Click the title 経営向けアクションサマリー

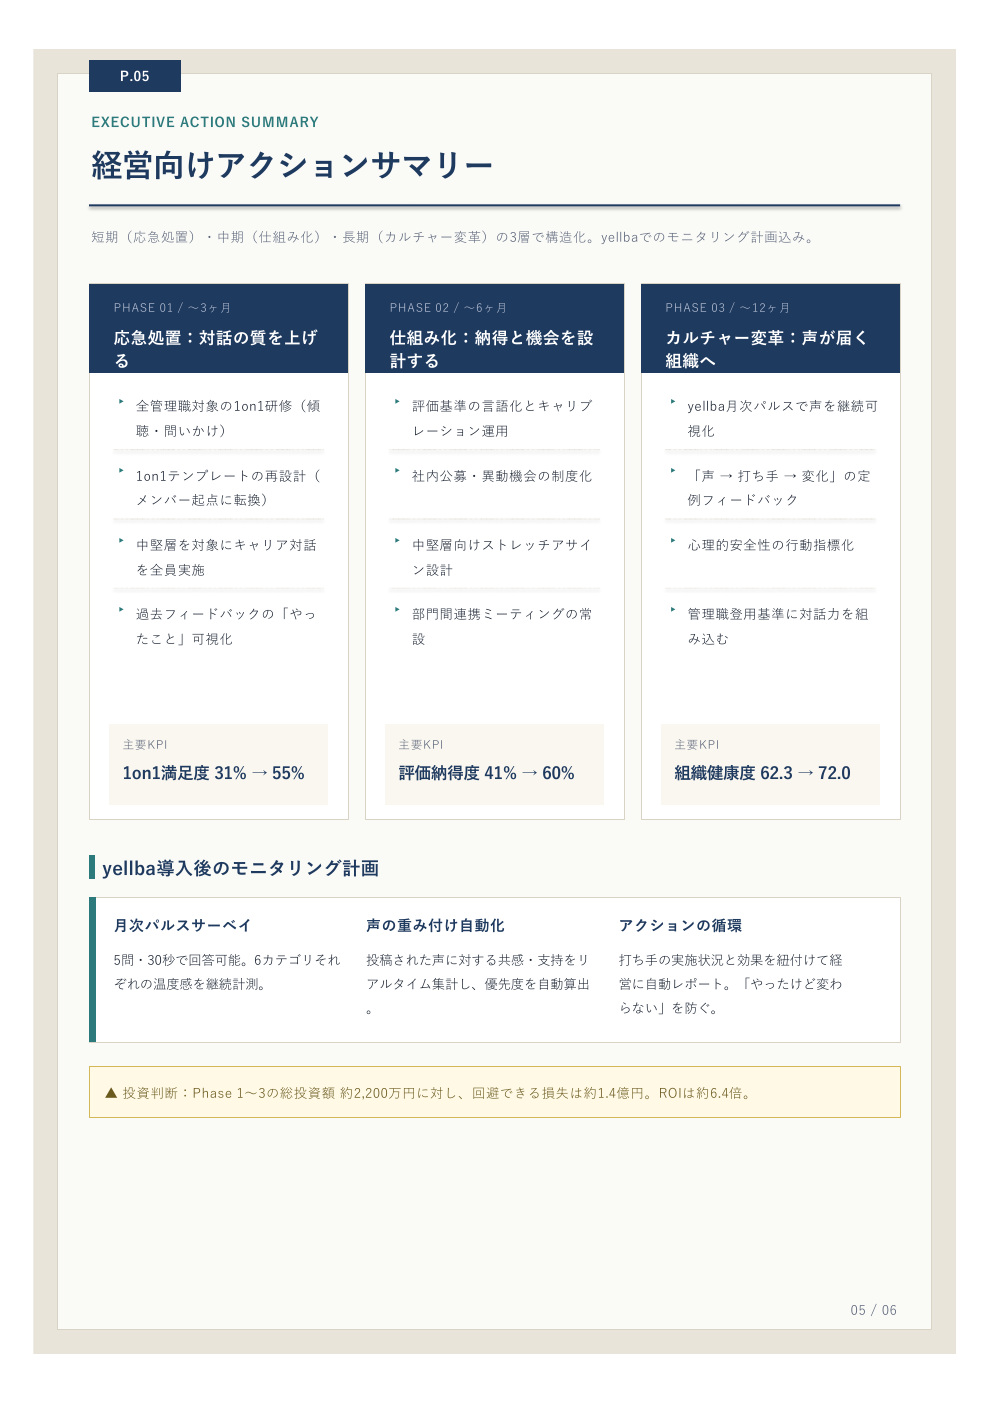(292, 165)
